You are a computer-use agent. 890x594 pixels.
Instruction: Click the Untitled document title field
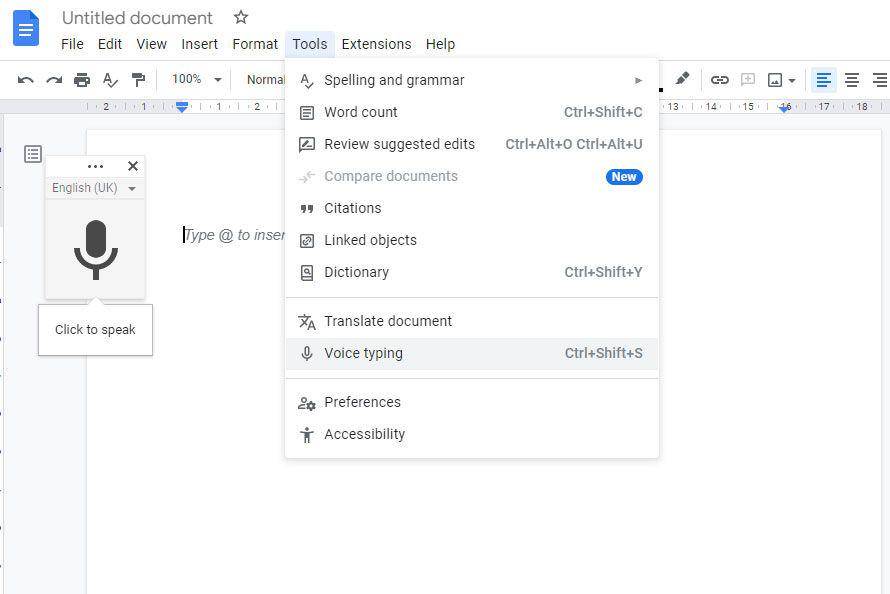pos(137,18)
